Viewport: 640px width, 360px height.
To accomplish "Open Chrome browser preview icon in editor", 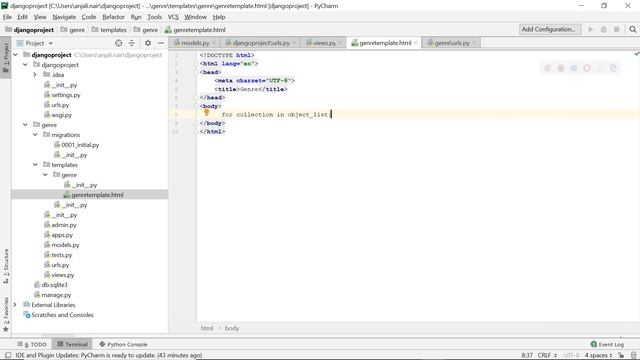I will point(547,68).
